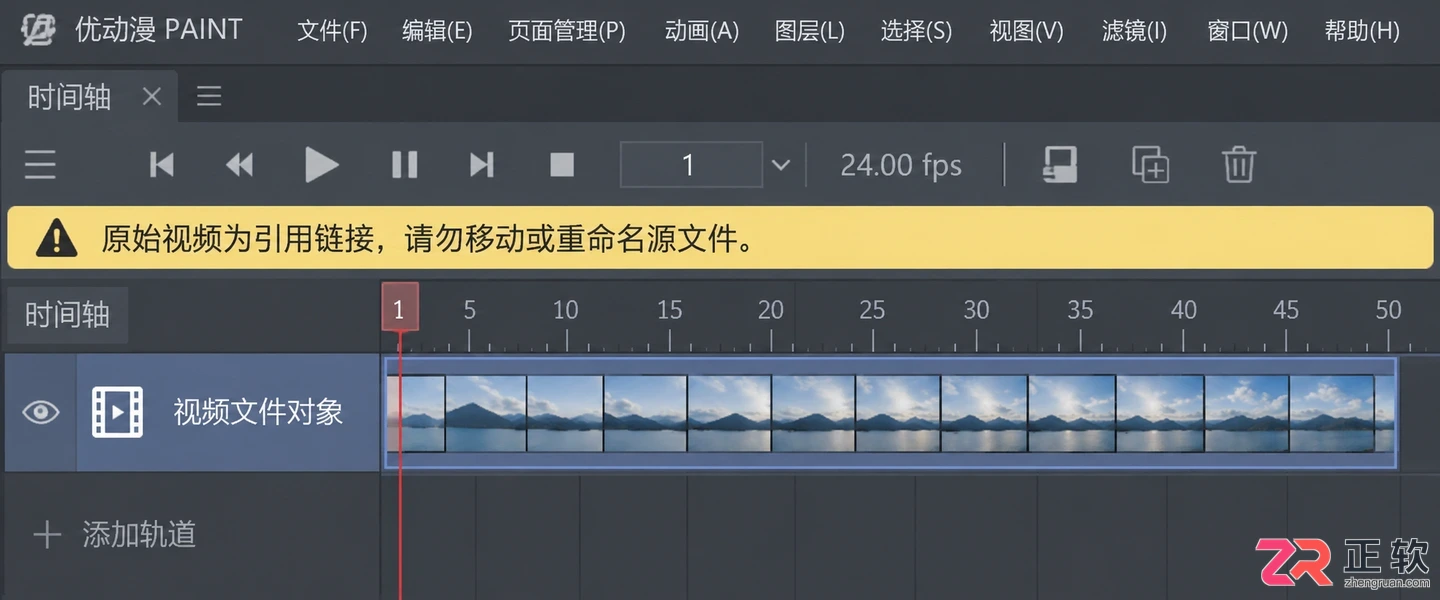Delete timeline with trash icon
Image resolution: width=1440 pixels, height=600 pixels.
(x=1238, y=164)
